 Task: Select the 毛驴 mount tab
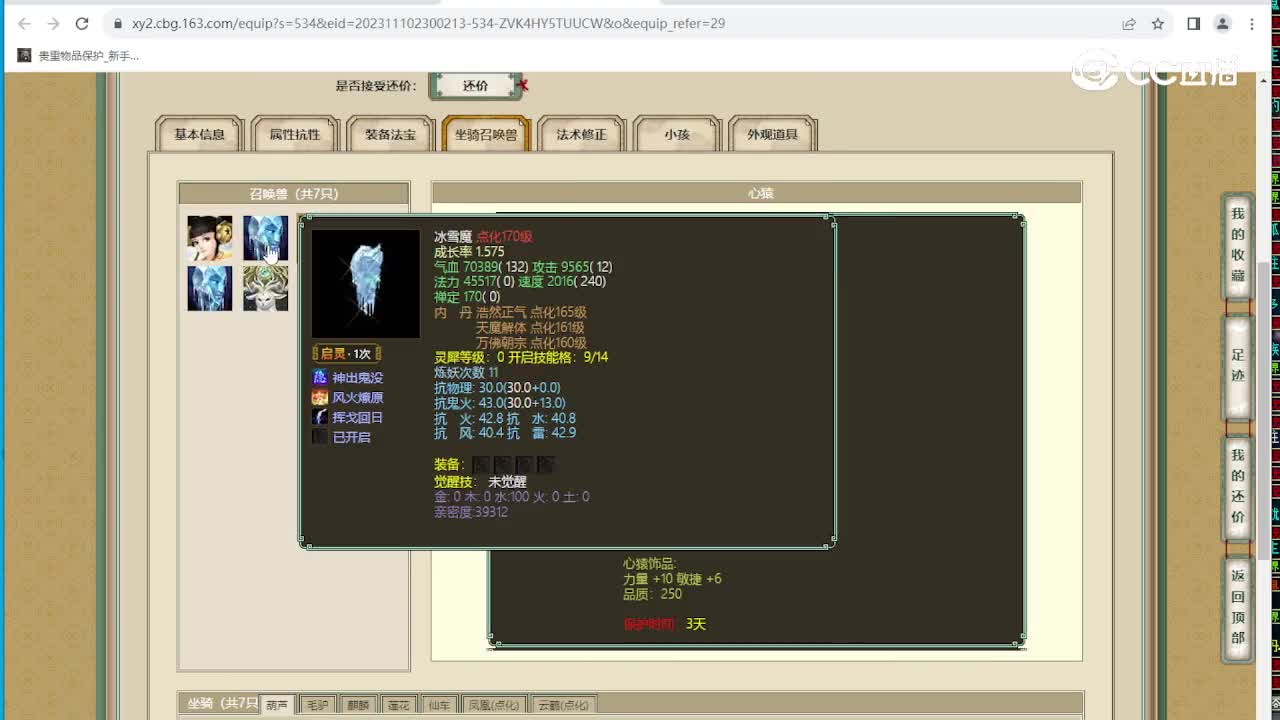point(317,705)
